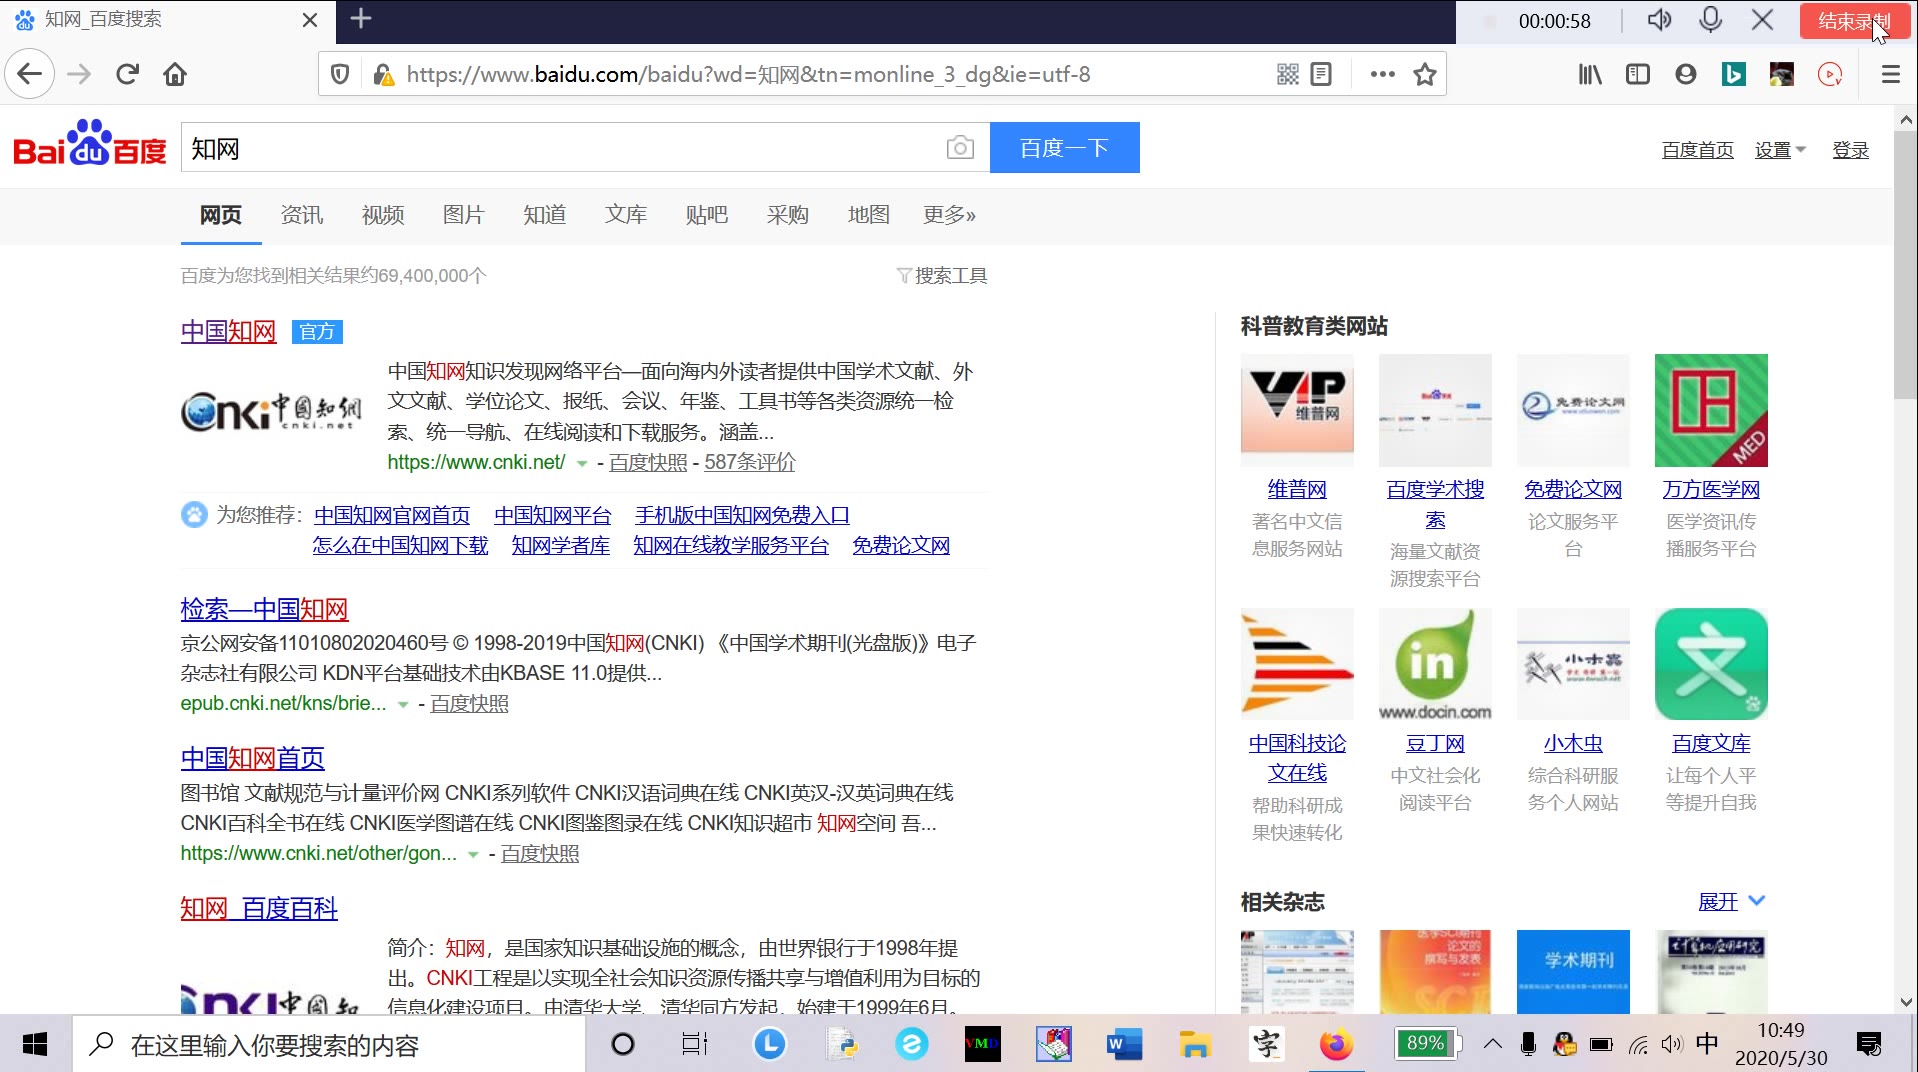Open page actions three-dot menu
Image resolution: width=1918 pixels, height=1072 pixels.
[1382, 74]
